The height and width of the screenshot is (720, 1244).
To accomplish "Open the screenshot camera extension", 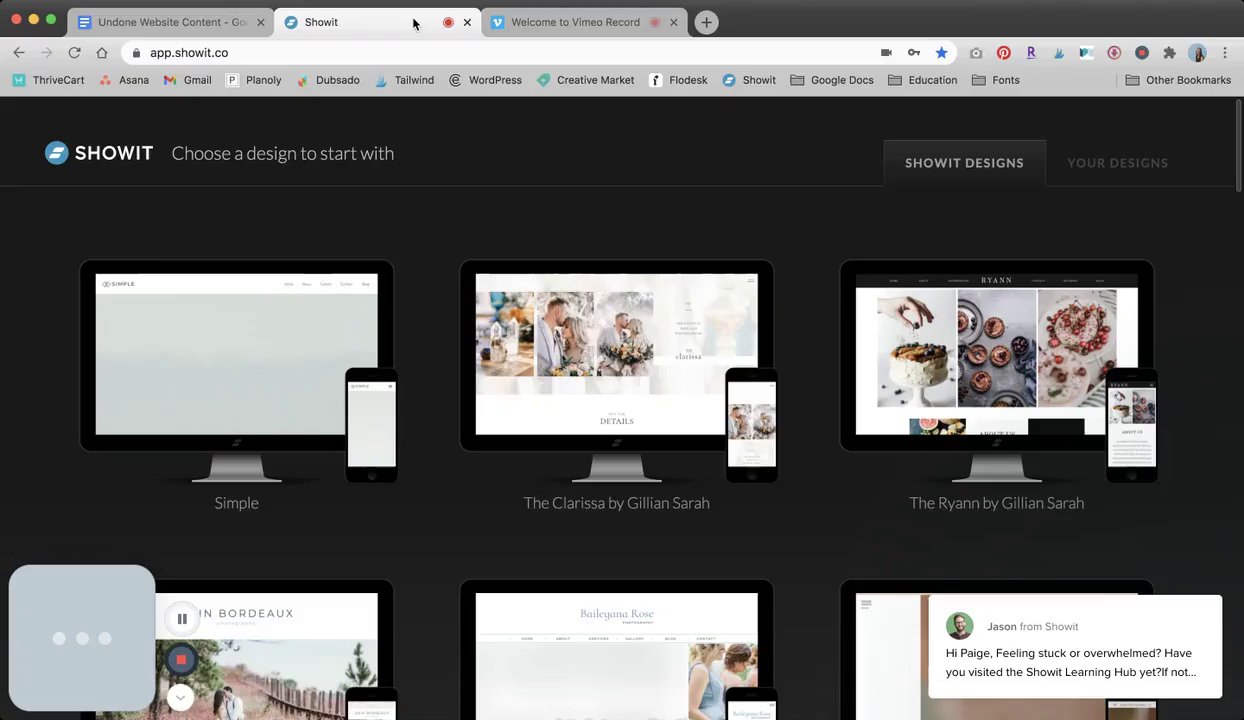I will coord(976,53).
